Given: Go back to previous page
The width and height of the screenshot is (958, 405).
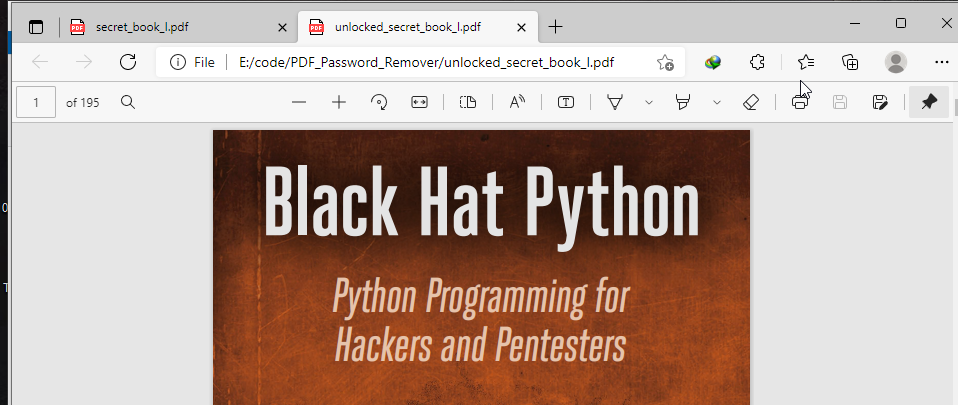Looking at the screenshot, I should coord(40,62).
